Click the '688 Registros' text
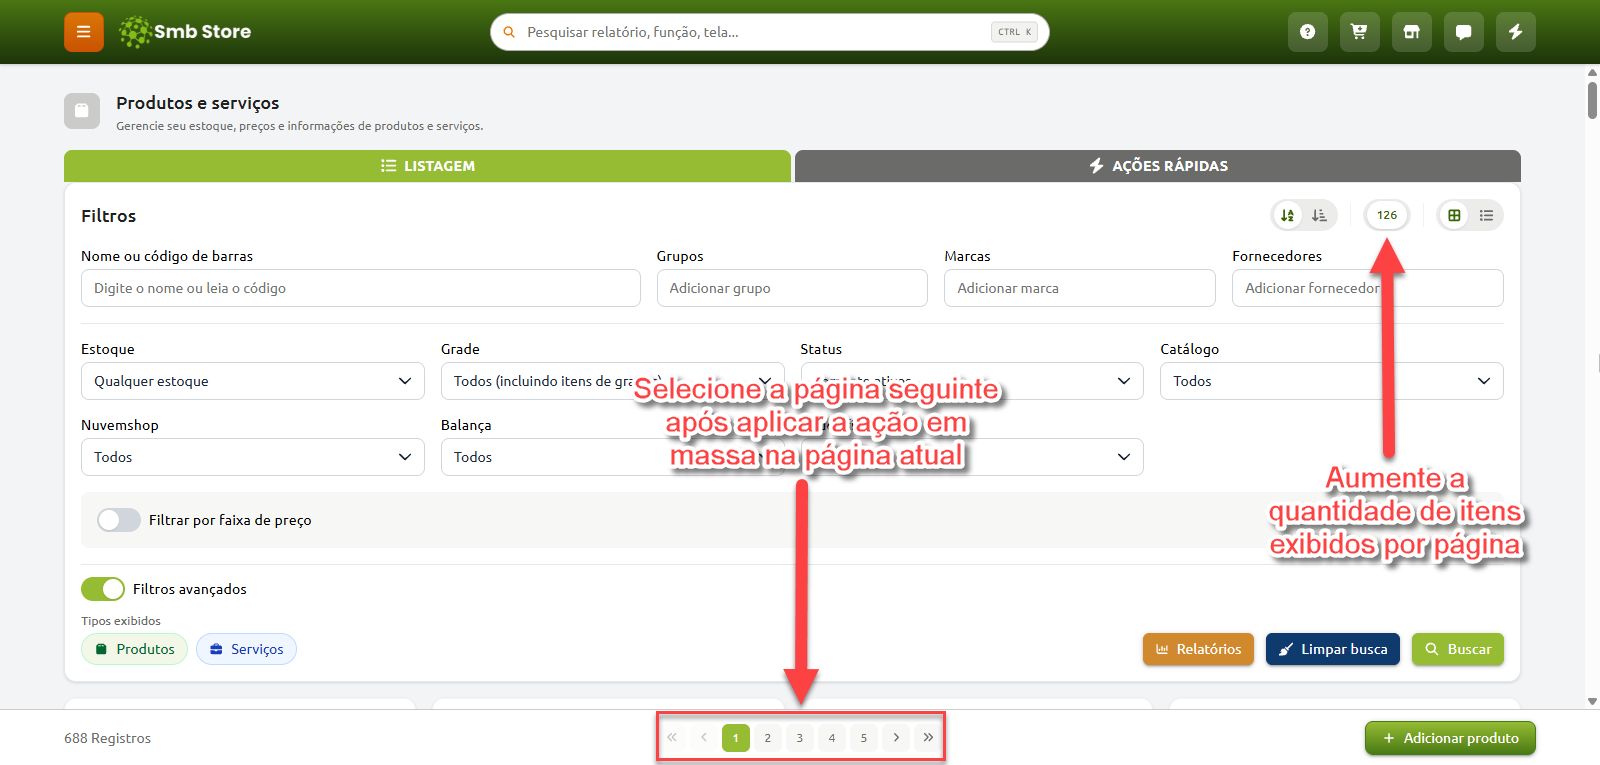The image size is (1600, 765). (107, 738)
